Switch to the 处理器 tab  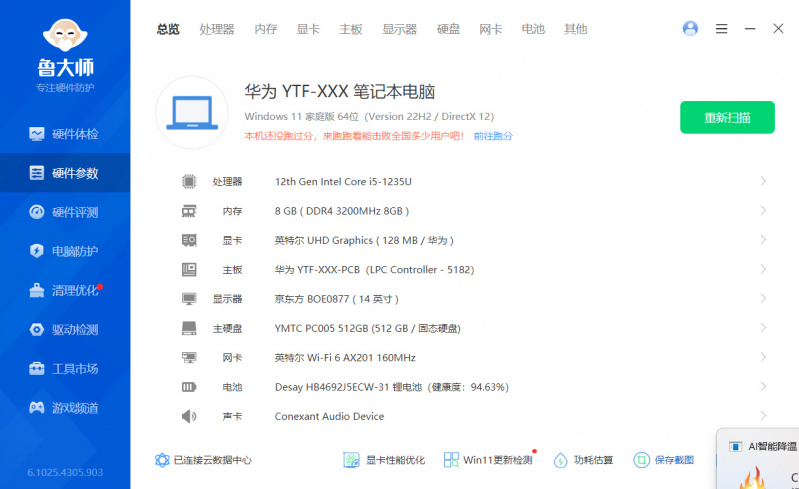pos(217,29)
